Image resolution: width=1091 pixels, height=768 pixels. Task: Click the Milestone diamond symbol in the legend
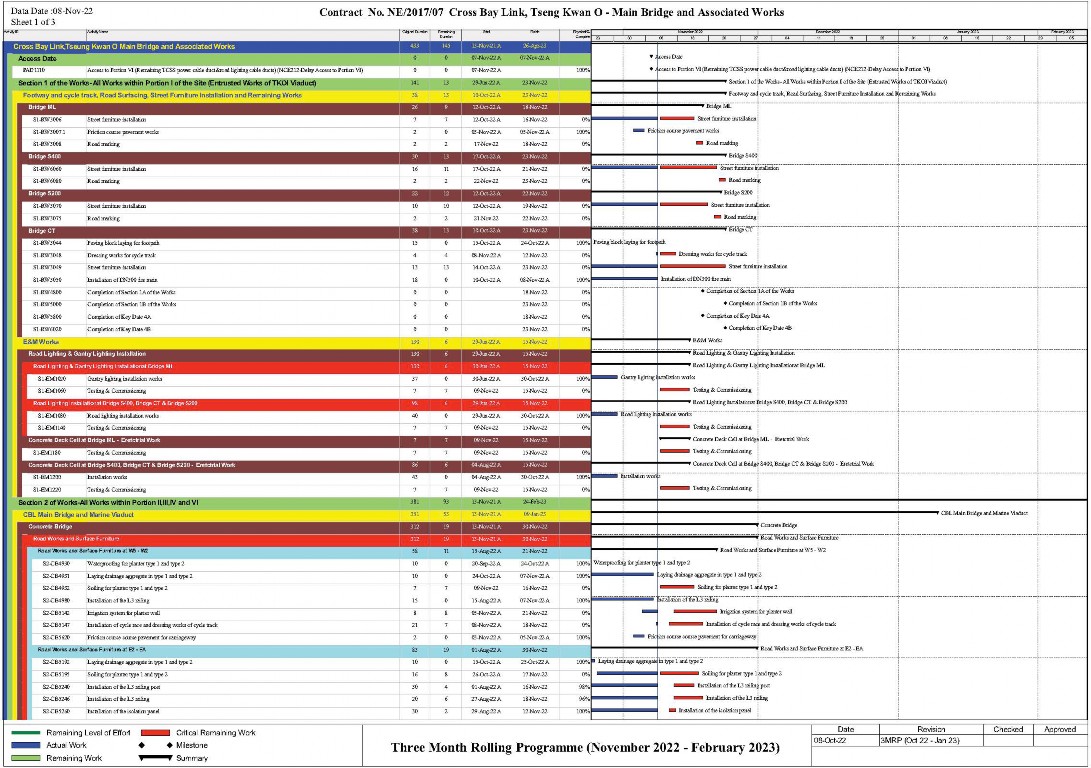tap(157, 745)
